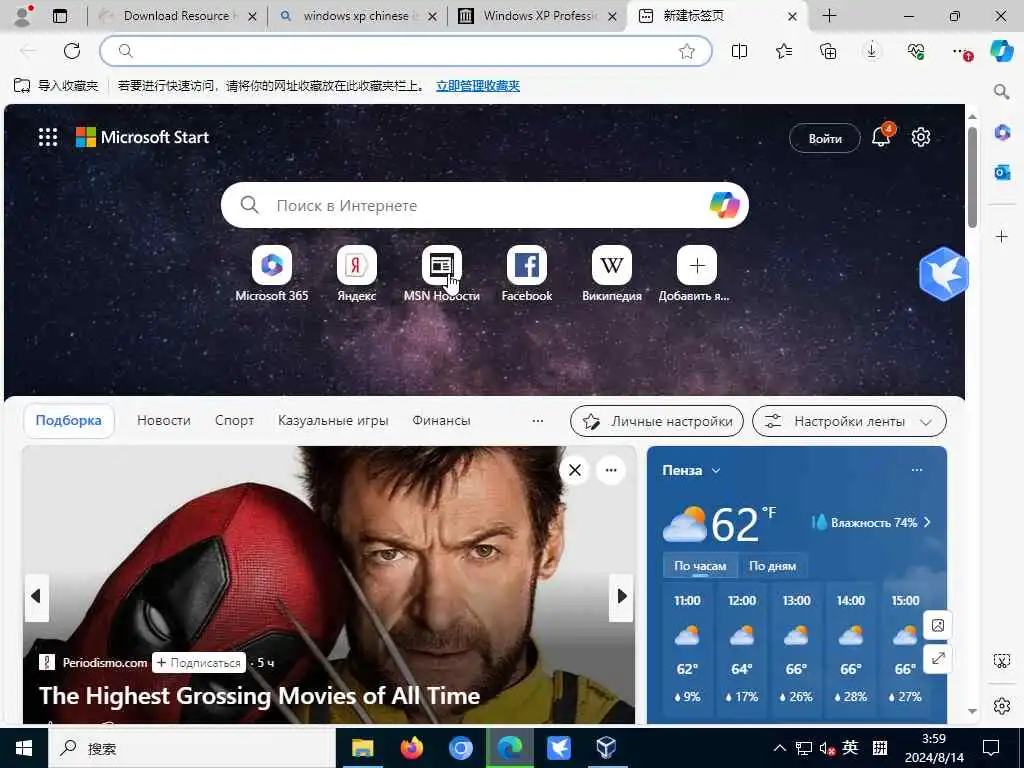Click the Войти sign-in button

click(x=825, y=138)
